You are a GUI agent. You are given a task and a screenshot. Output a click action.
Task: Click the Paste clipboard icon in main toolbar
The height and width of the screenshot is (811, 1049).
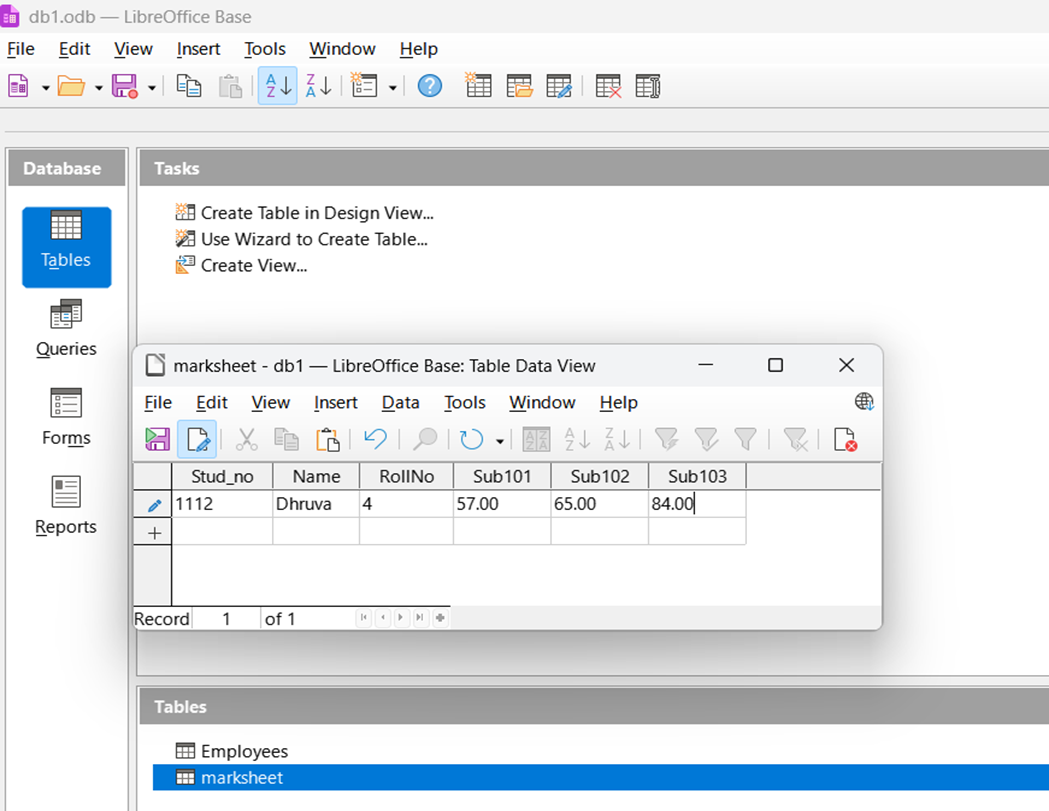click(230, 86)
